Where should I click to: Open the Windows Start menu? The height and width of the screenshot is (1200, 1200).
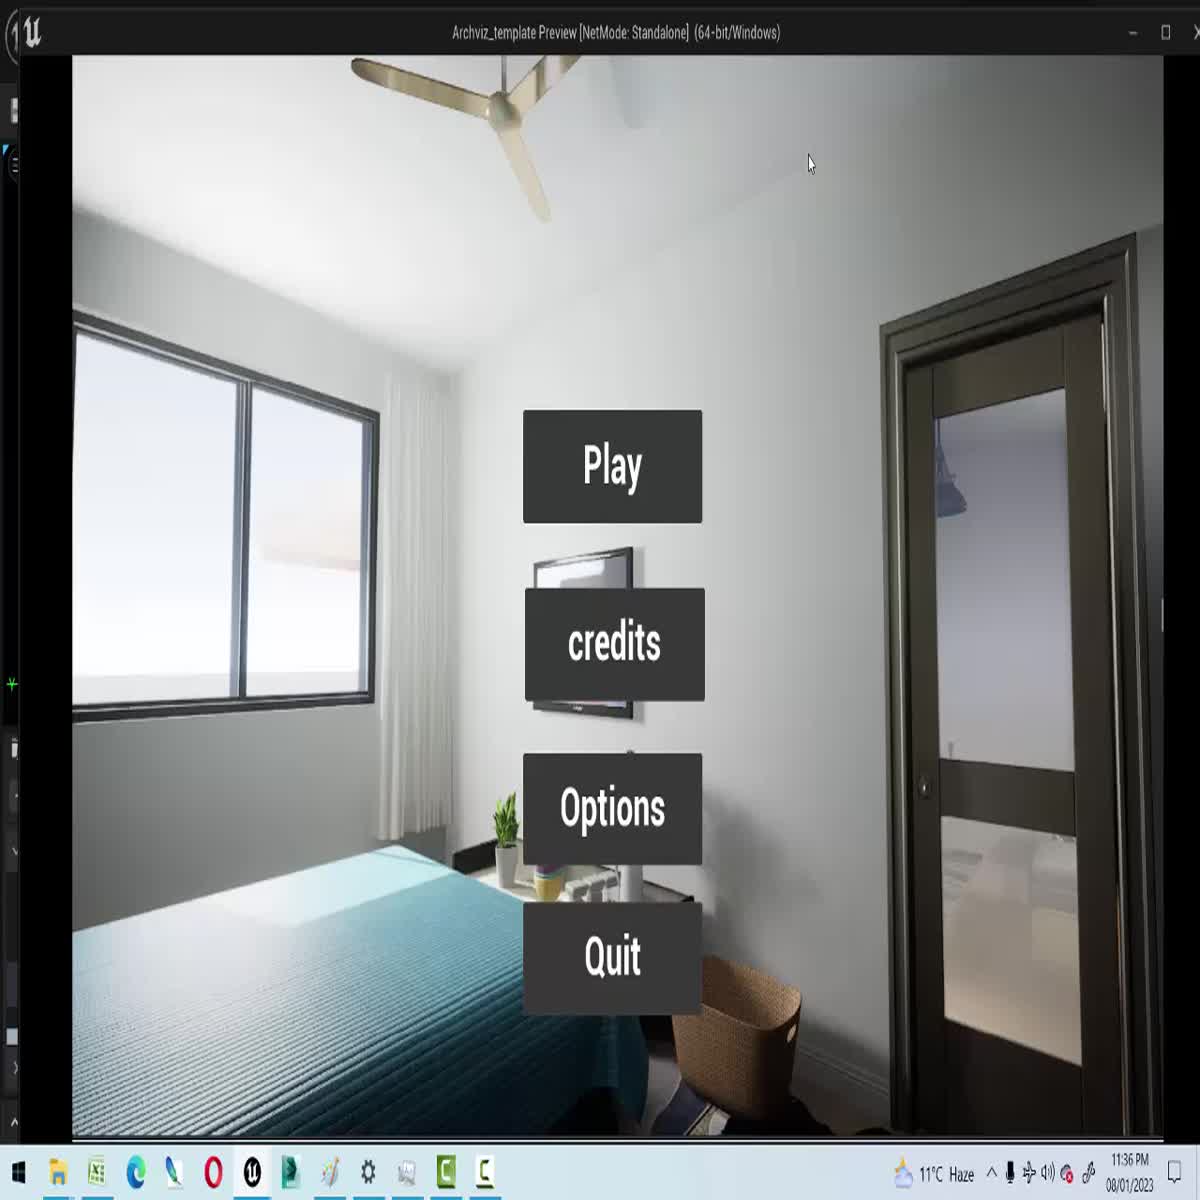point(18,1170)
